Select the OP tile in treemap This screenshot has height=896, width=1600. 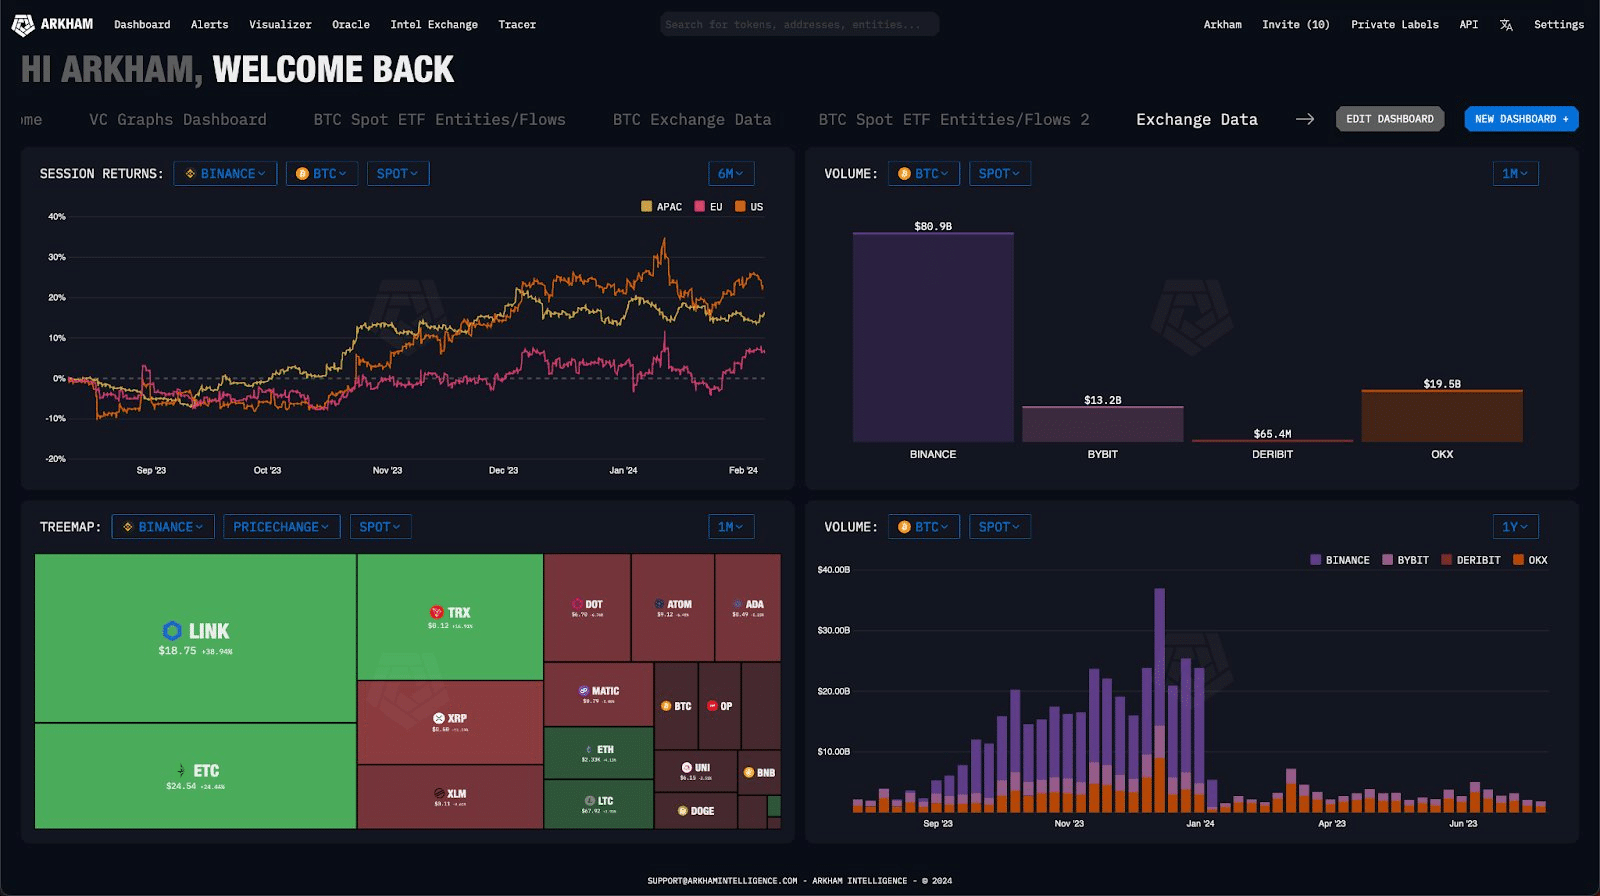[720, 706]
